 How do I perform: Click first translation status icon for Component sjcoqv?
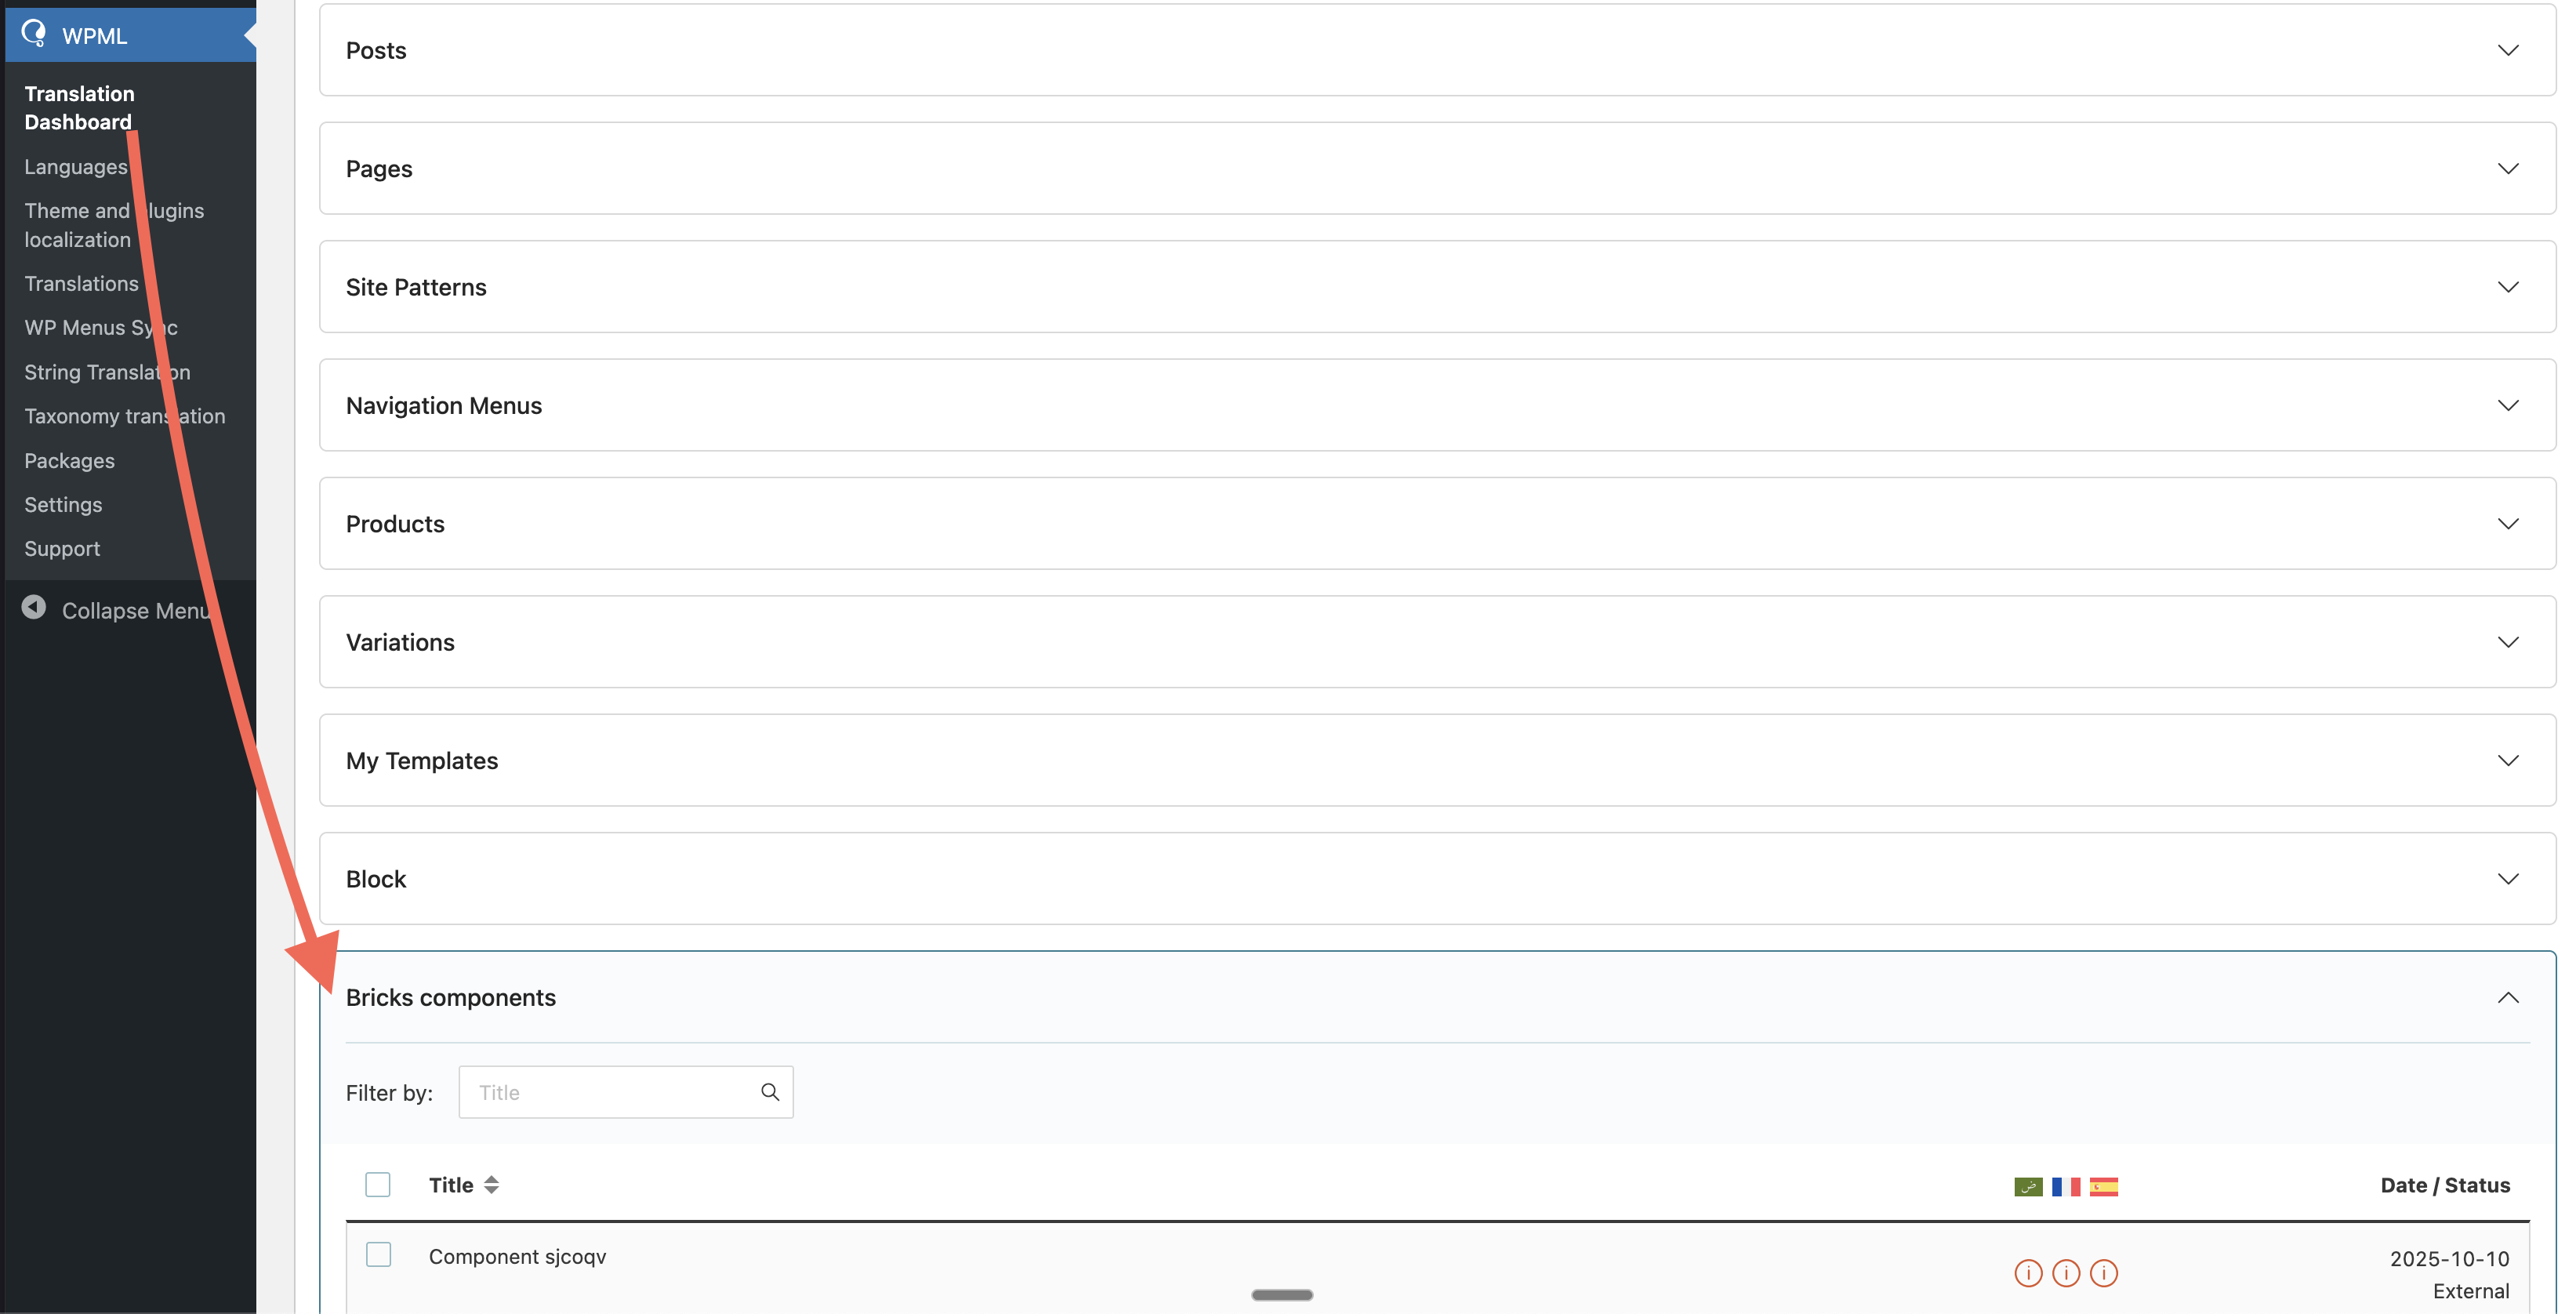click(x=2028, y=1273)
